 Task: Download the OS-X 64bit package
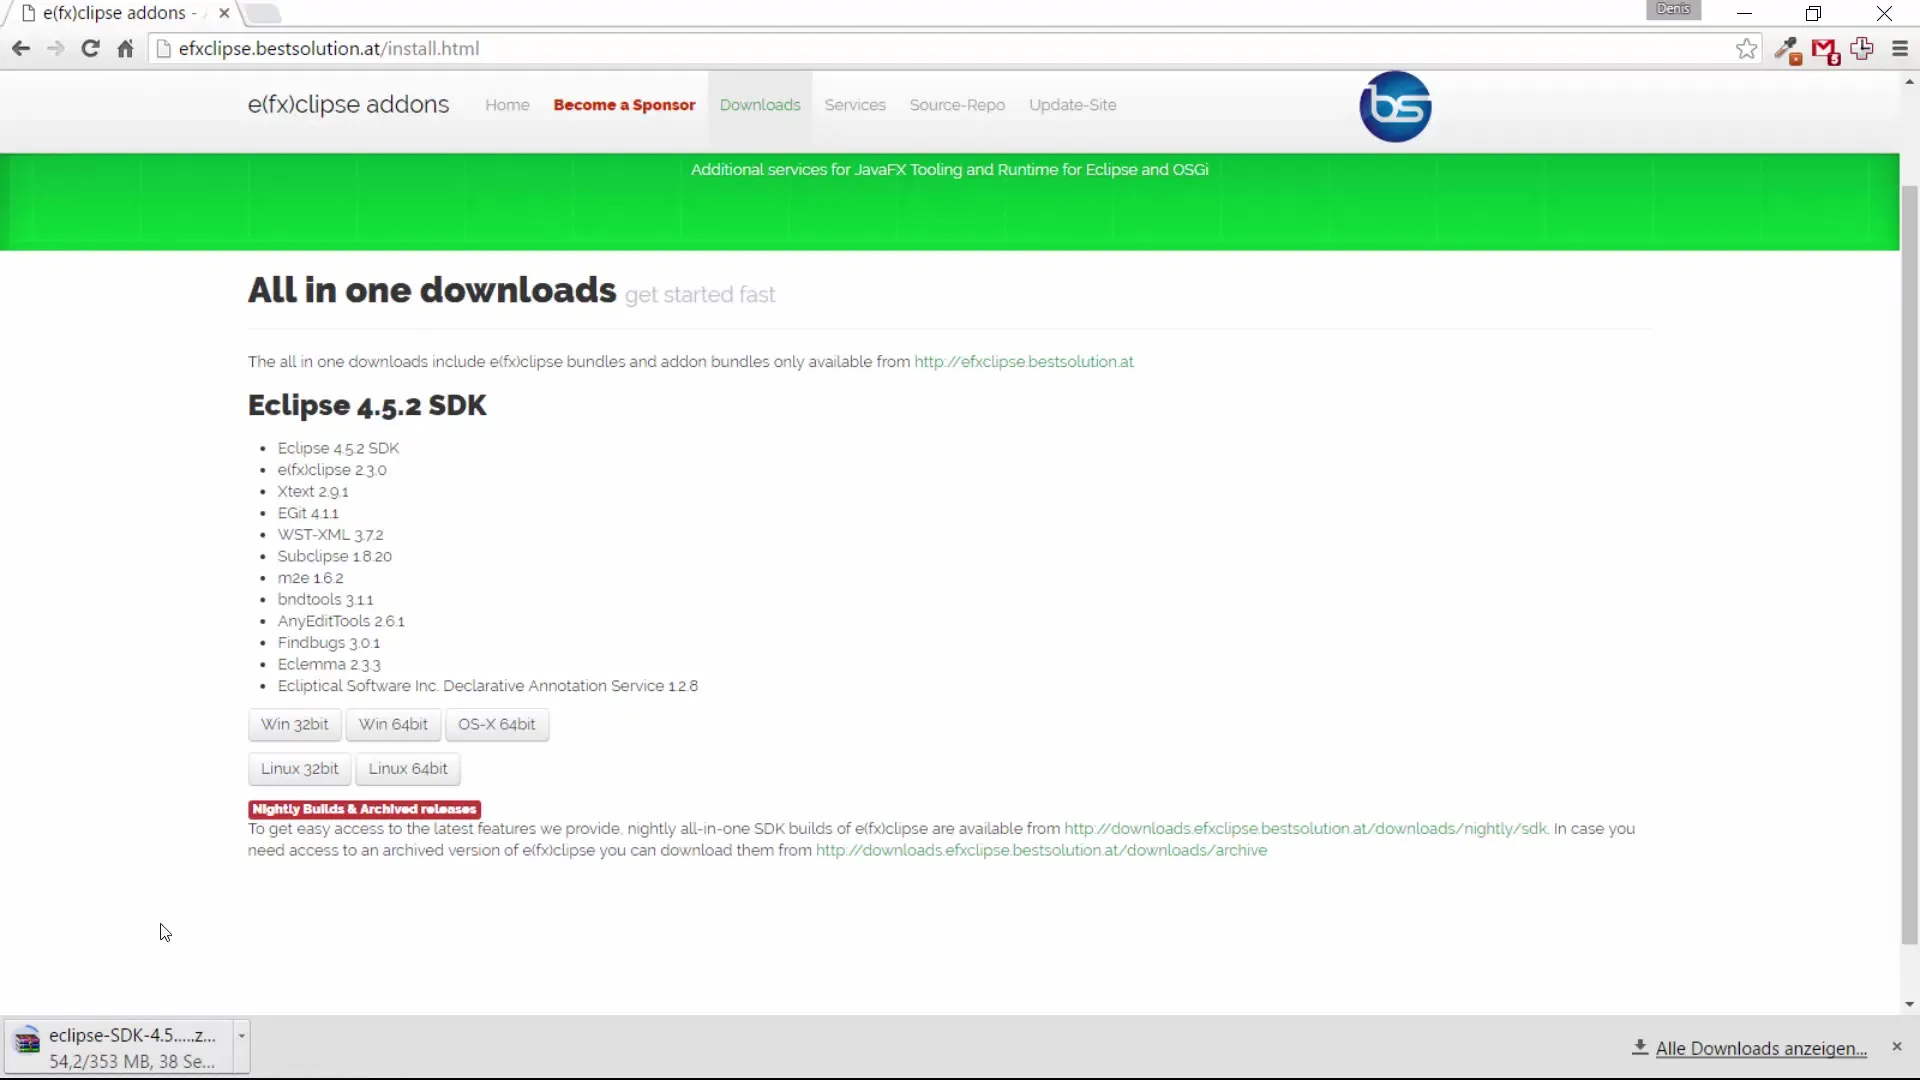tap(497, 724)
